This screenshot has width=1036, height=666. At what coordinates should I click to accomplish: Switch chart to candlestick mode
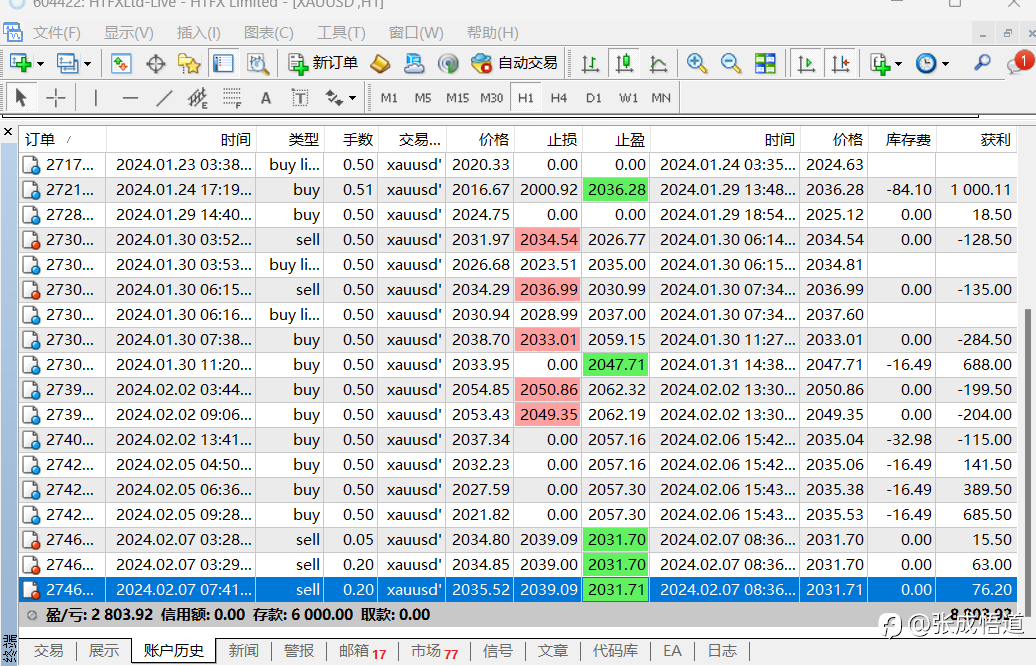point(624,63)
